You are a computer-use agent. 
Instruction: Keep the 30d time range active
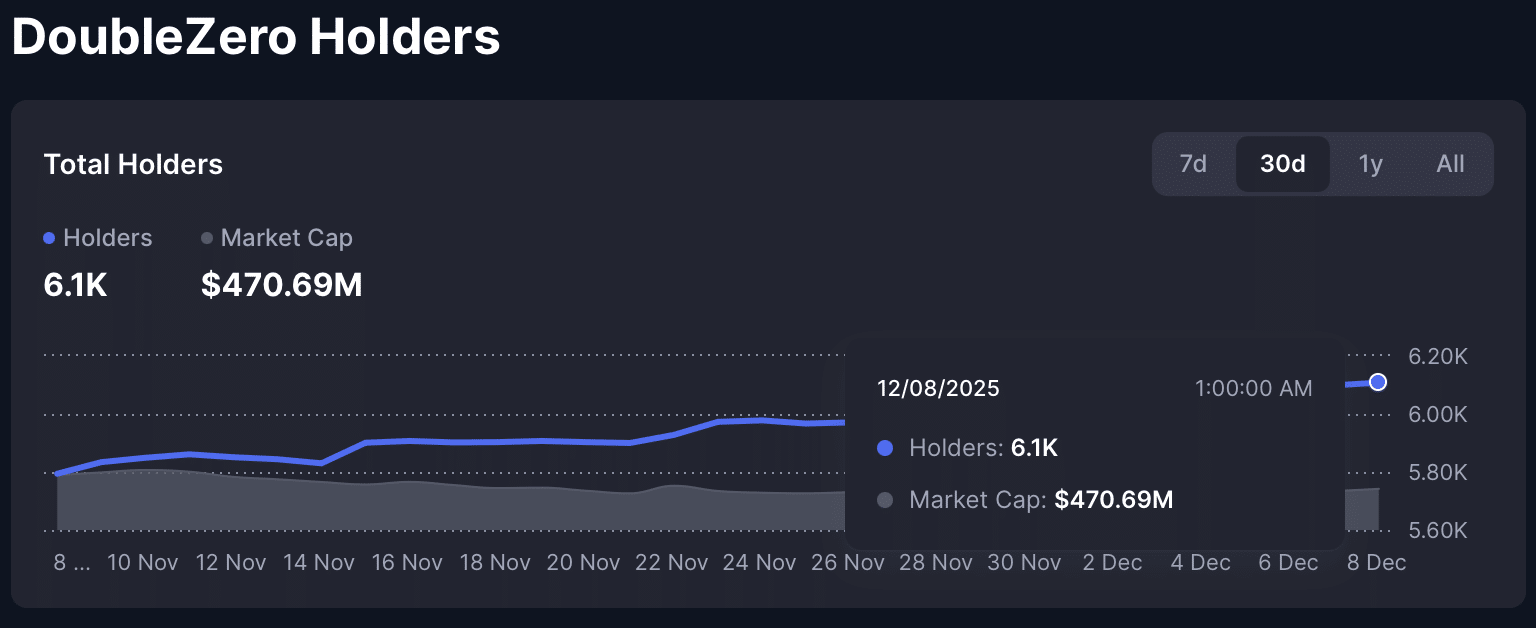pyautogui.click(x=1283, y=163)
